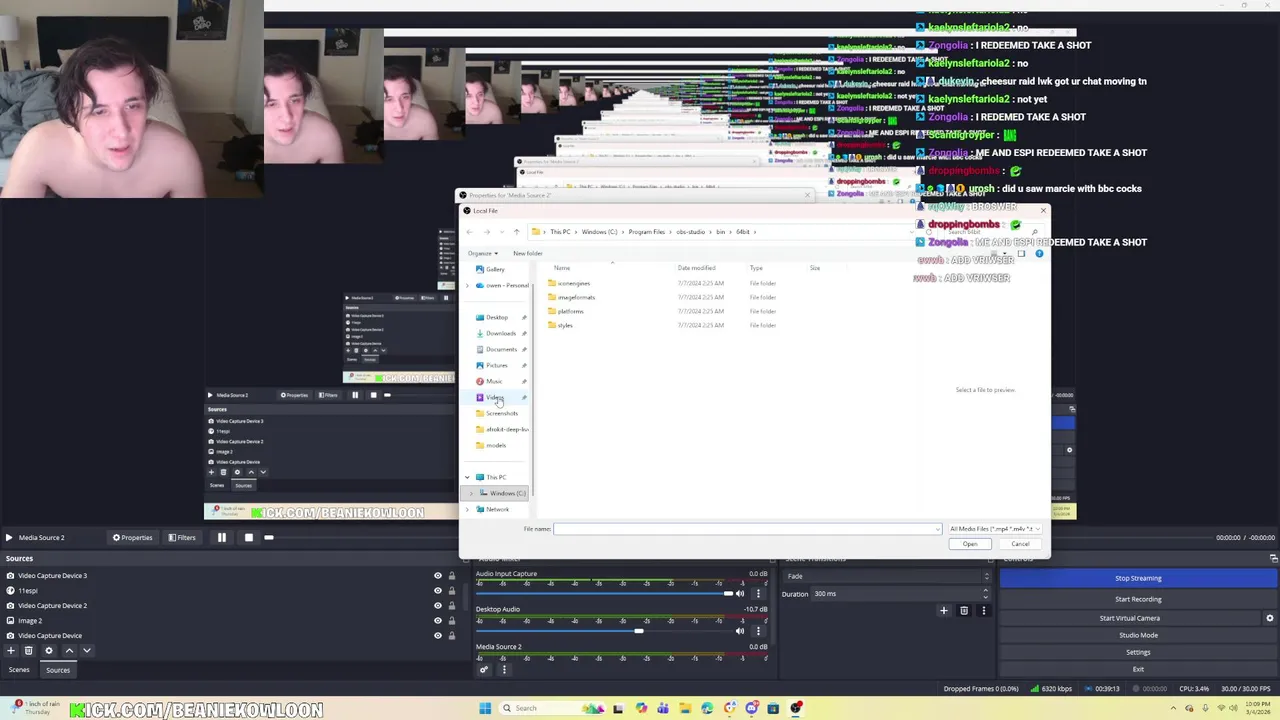Open virtual camera settings gear
The width and height of the screenshot is (1280, 720).
tap(1270, 618)
